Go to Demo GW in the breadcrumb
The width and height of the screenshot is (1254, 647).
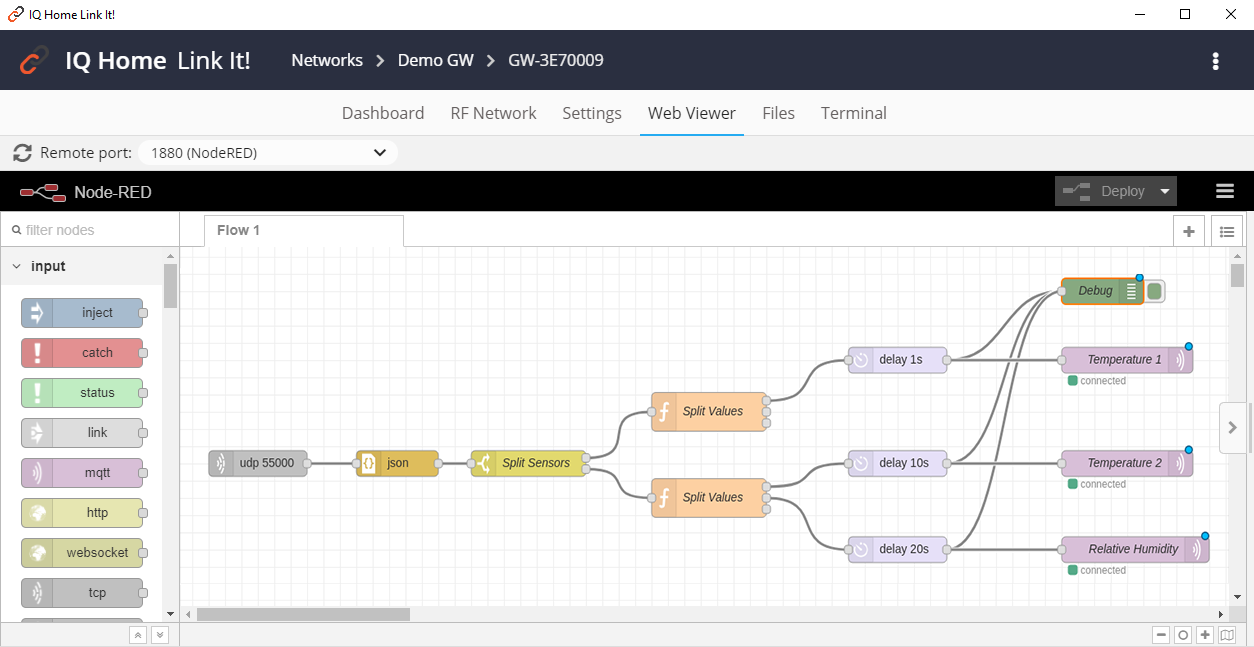tap(436, 61)
